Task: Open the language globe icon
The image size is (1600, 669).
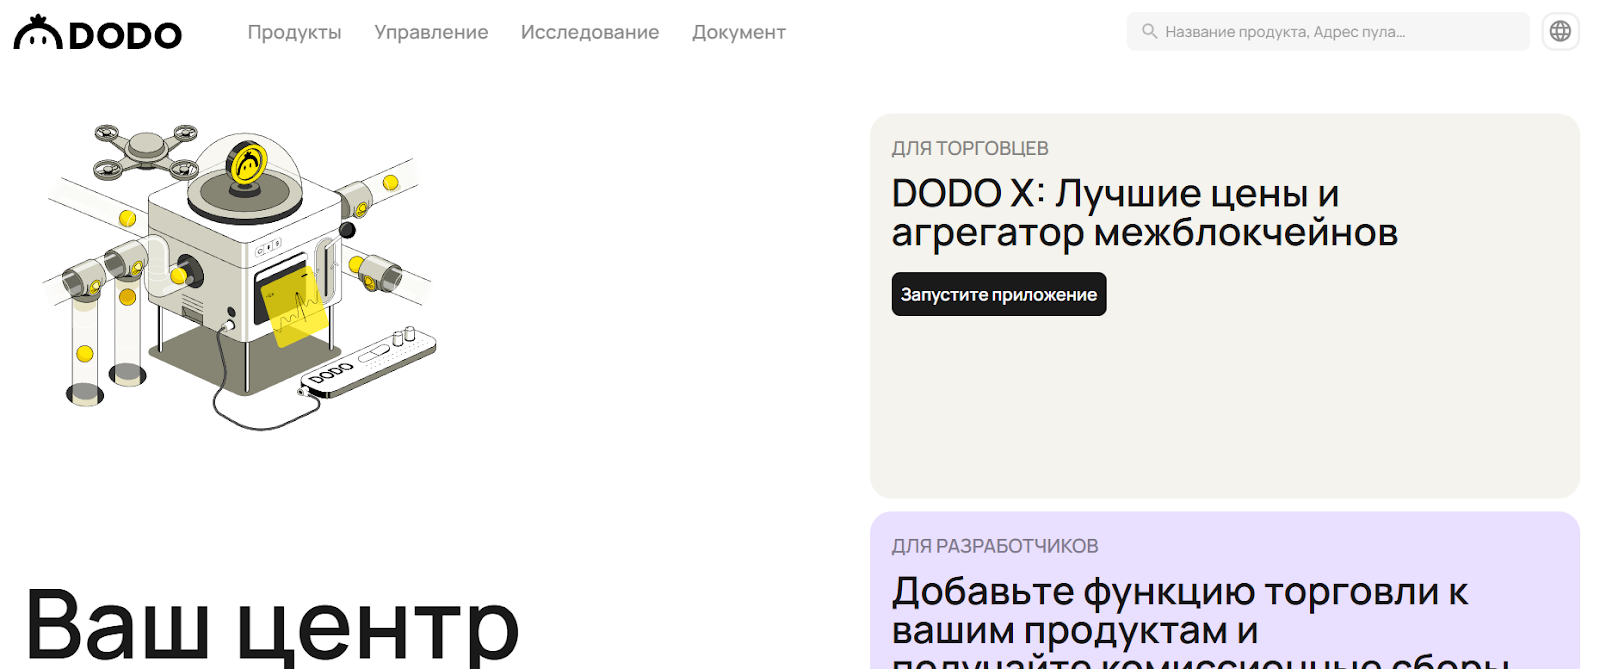Action: (1560, 31)
